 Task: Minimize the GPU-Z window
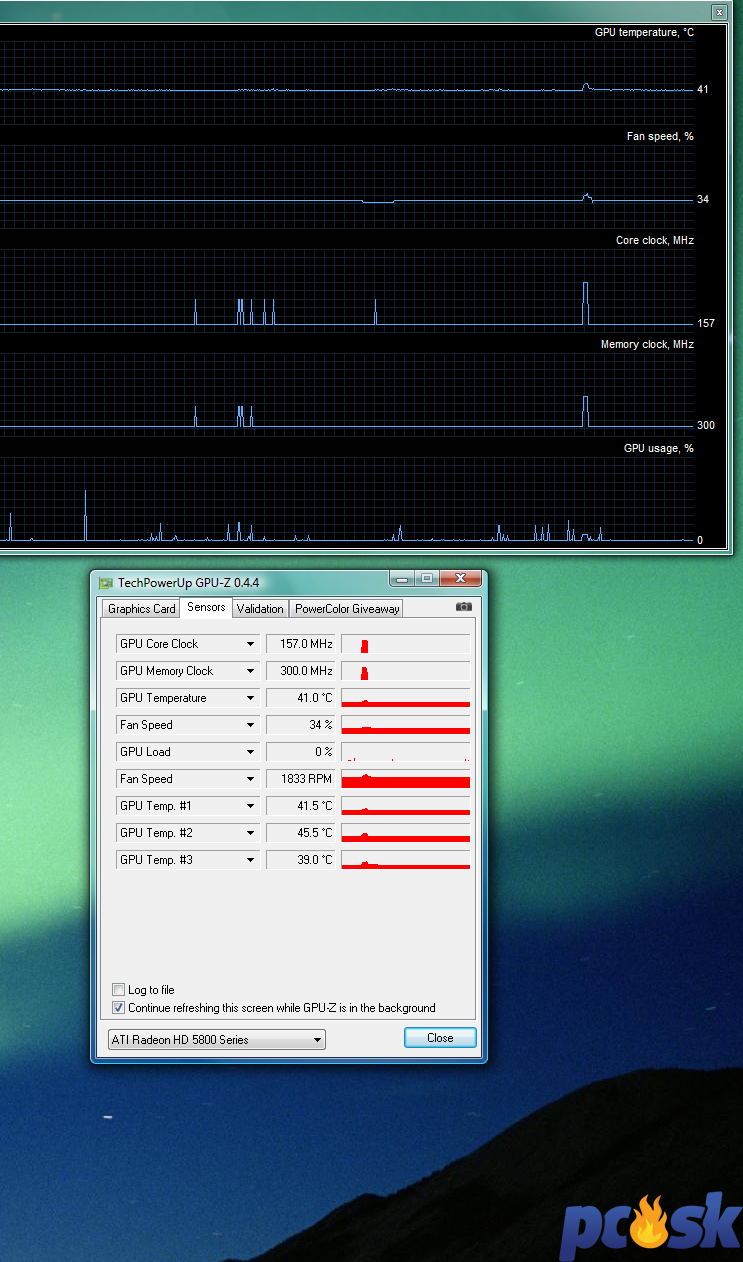tap(402, 579)
